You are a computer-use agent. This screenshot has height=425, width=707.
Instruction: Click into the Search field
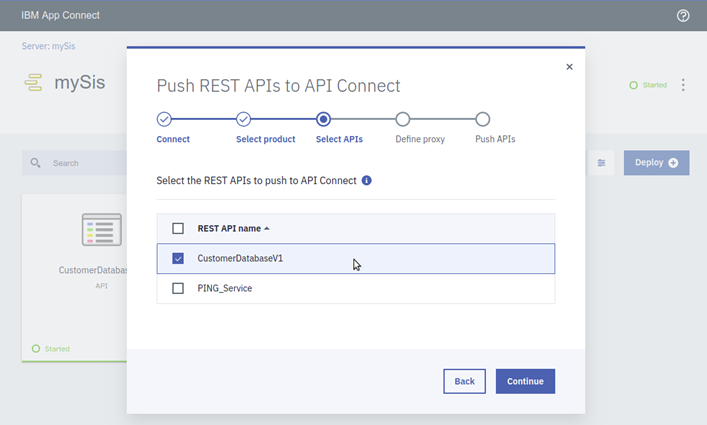74,163
